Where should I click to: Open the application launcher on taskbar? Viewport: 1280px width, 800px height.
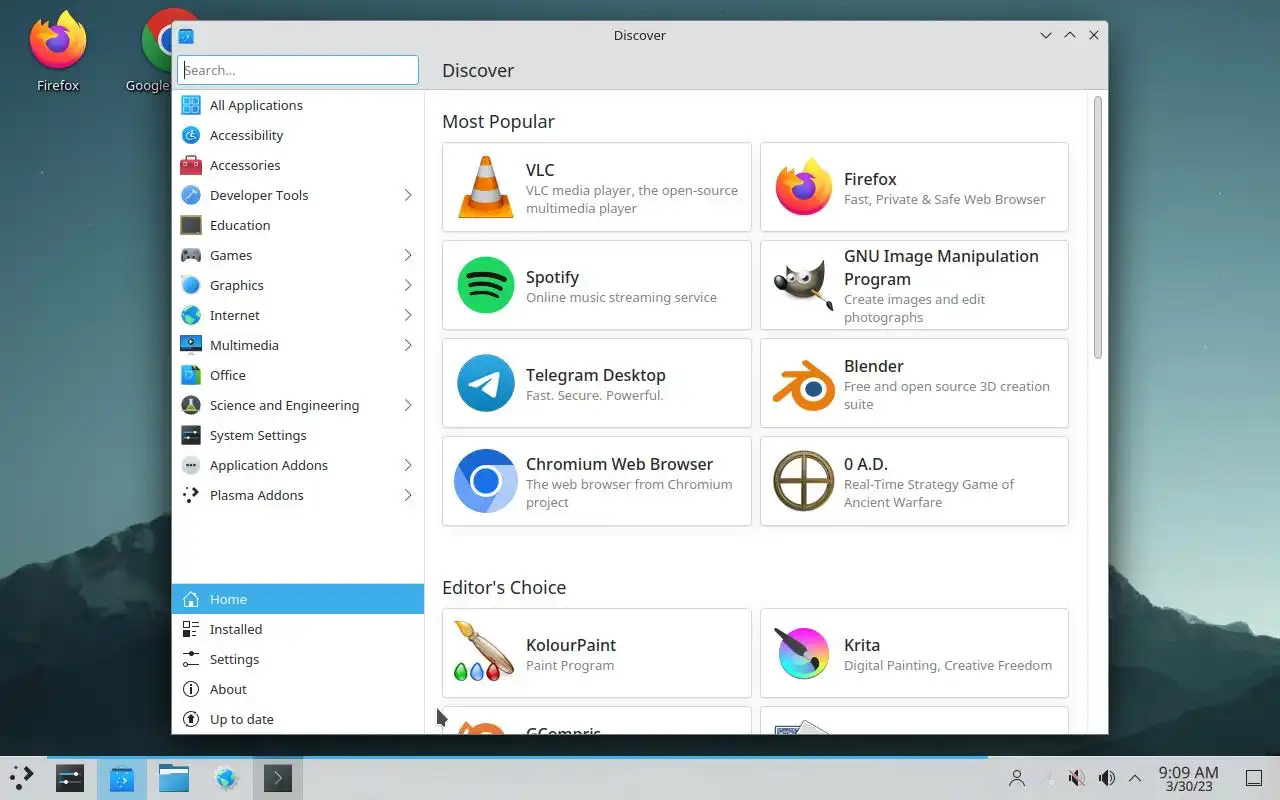click(x=22, y=777)
